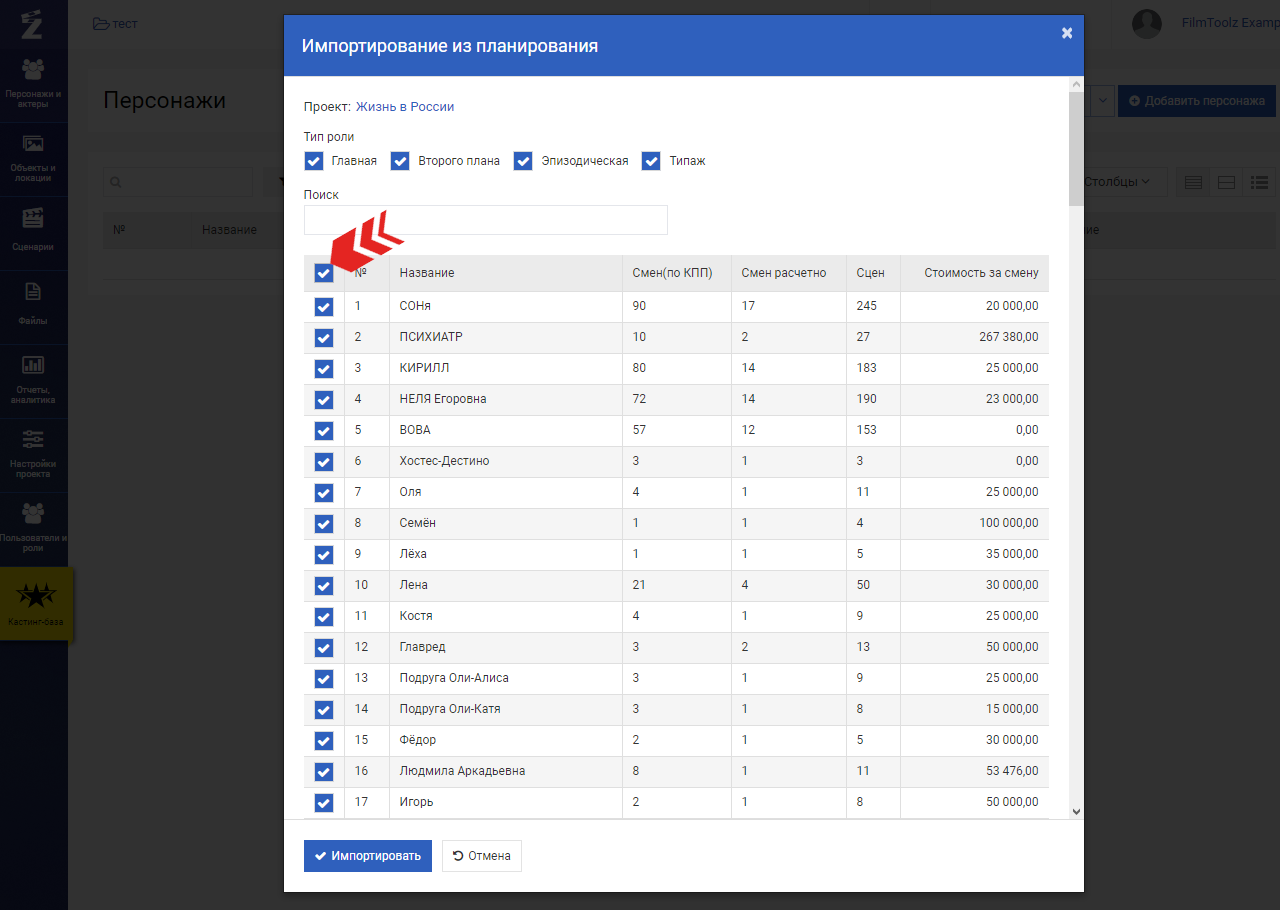Uncheck the Хостес-Дестино row checkbox
This screenshot has height=910, width=1280.
(324, 462)
